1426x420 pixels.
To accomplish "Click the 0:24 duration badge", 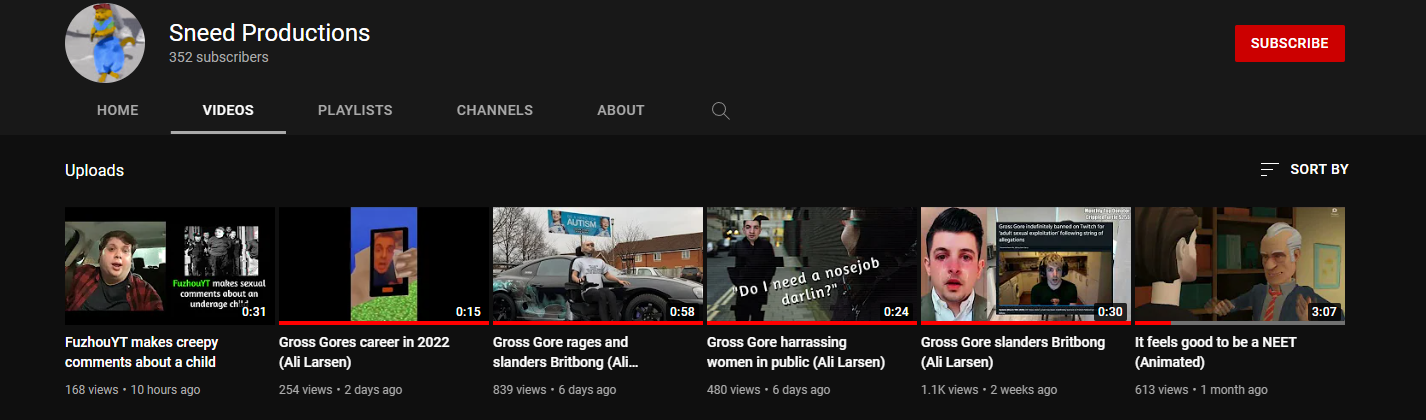I will click(896, 311).
